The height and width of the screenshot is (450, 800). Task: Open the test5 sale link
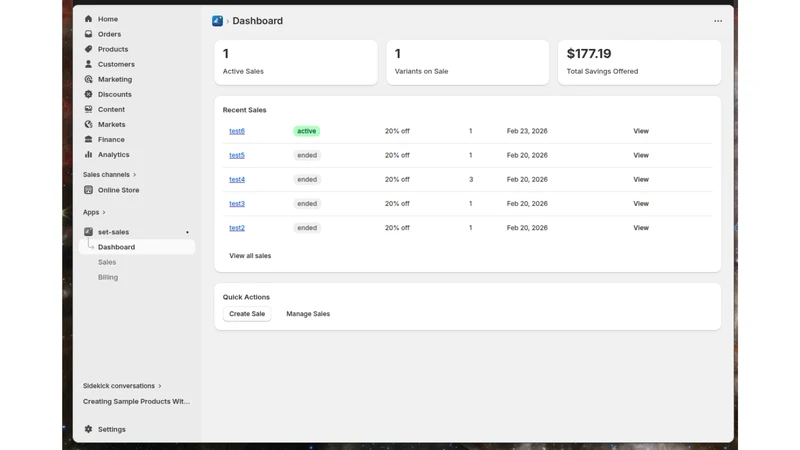click(237, 155)
